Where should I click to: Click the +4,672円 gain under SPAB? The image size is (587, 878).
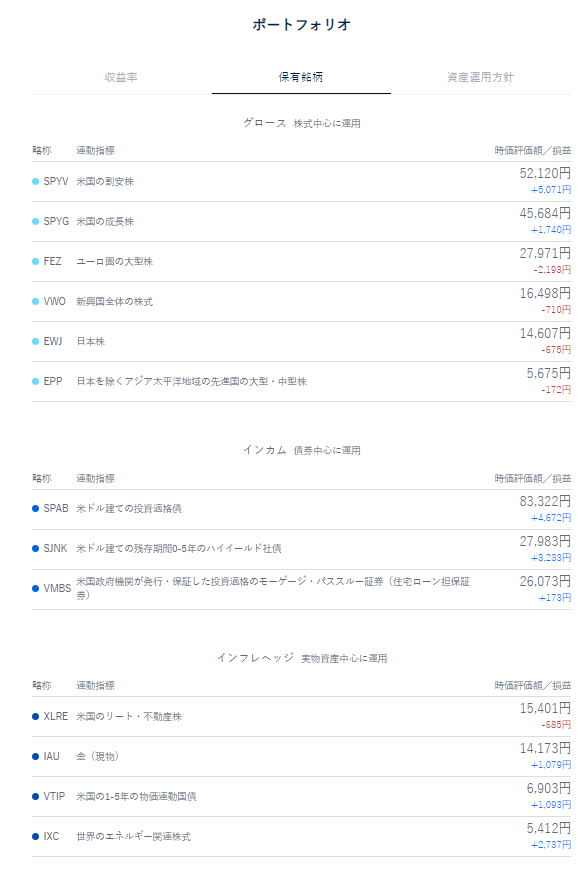tap(551, 517)
